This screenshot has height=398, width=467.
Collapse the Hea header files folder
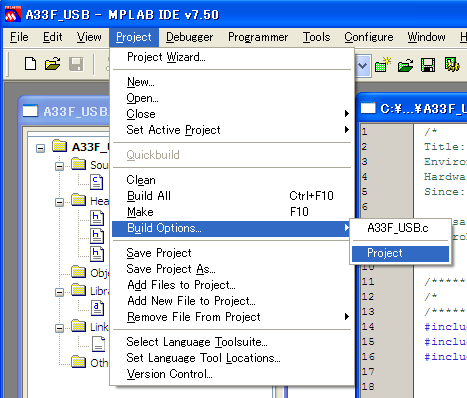[x=59, y=202]
